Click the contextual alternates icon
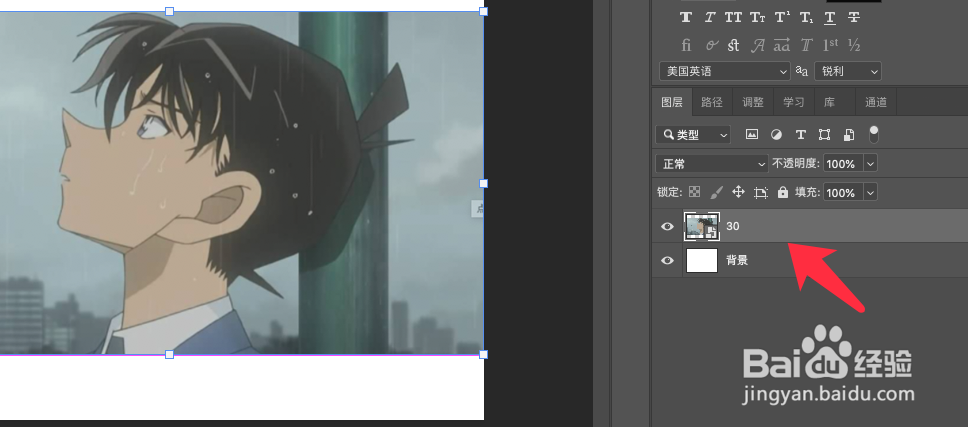This screenshot has height=427, width=968. coord(711,45)
